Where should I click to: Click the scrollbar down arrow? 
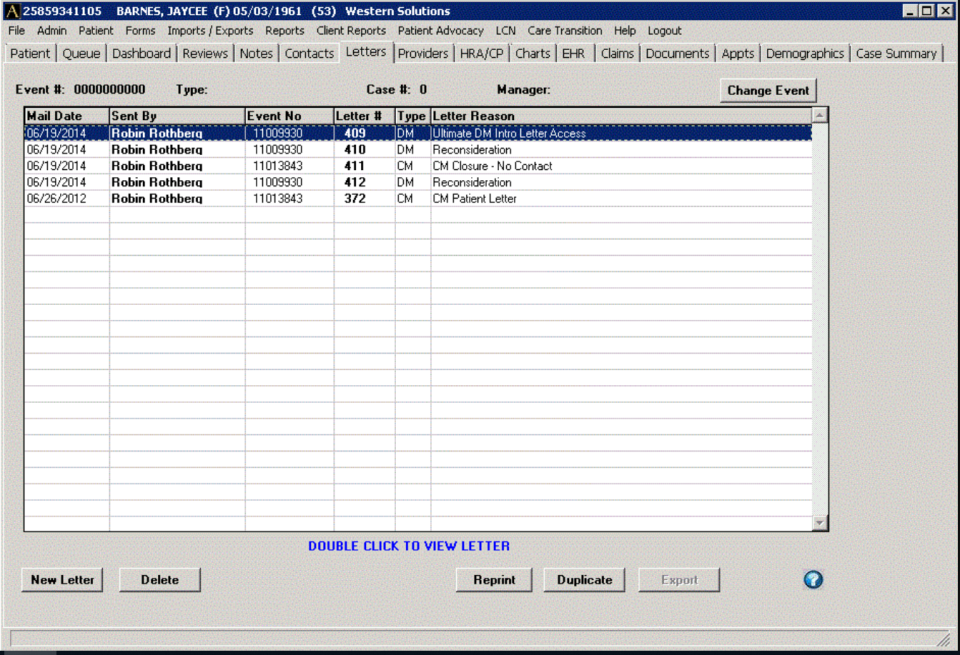point(820,522)
